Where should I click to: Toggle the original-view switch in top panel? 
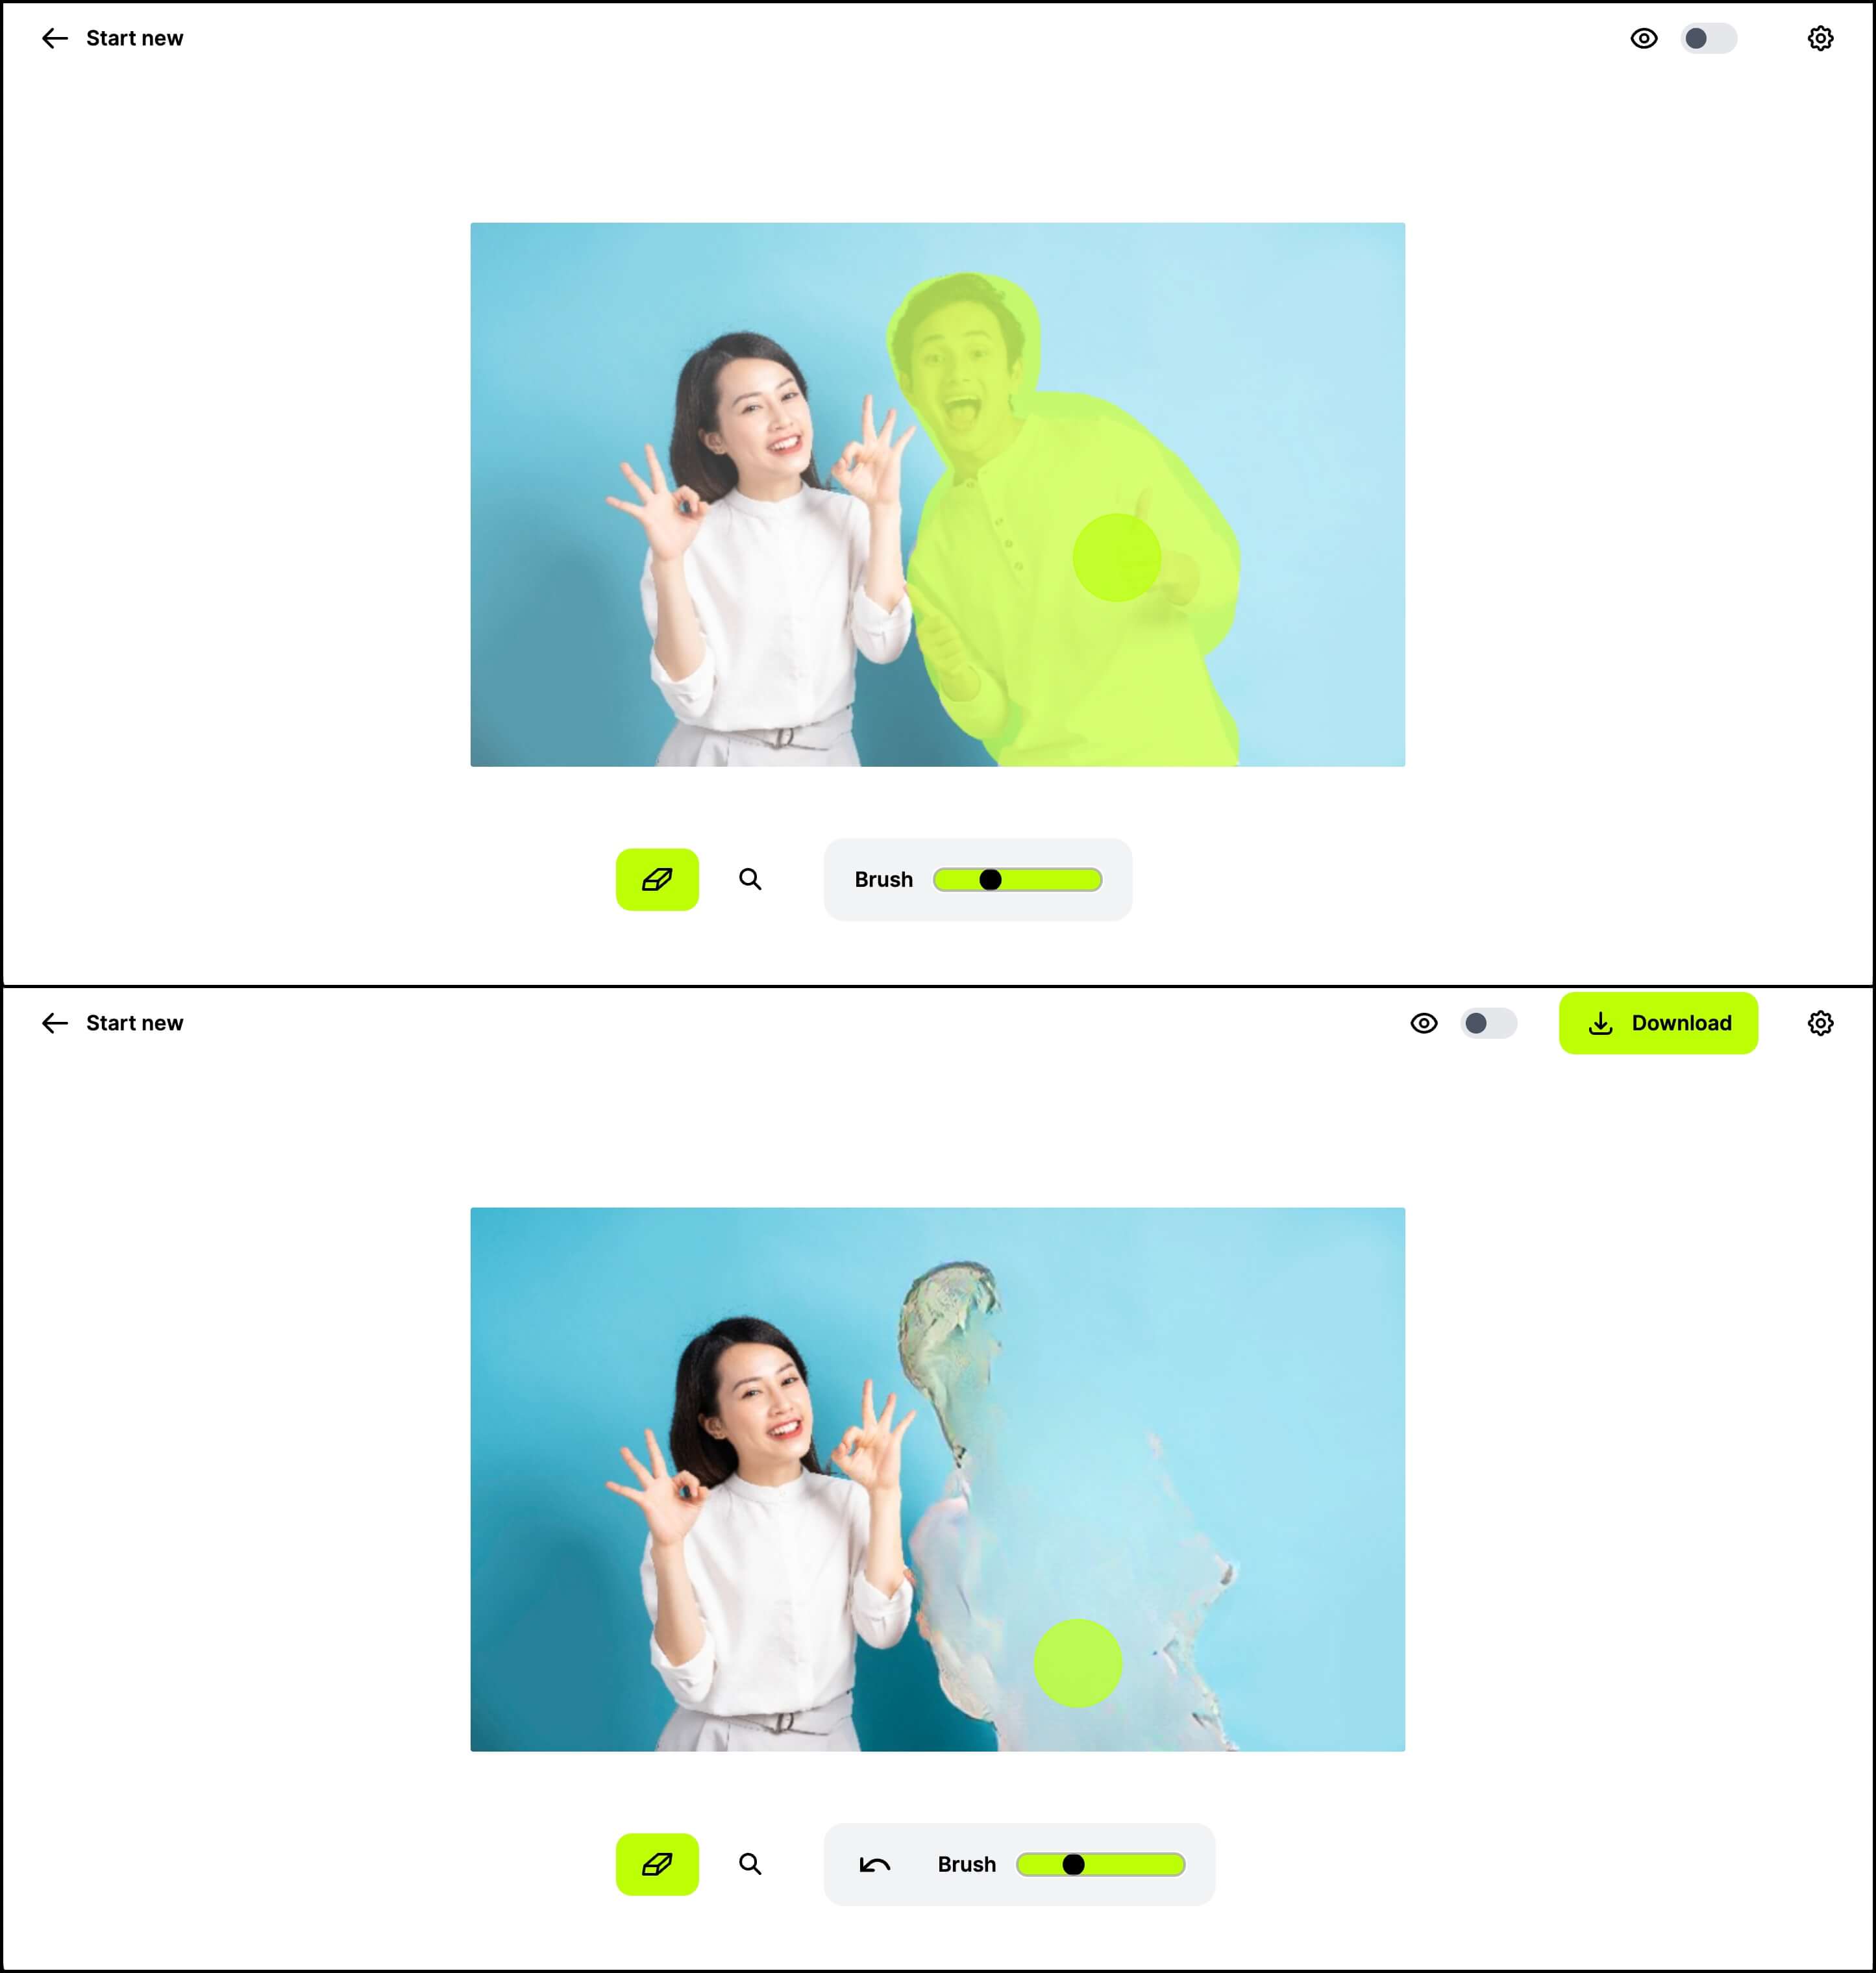(x=1708, y=38)
